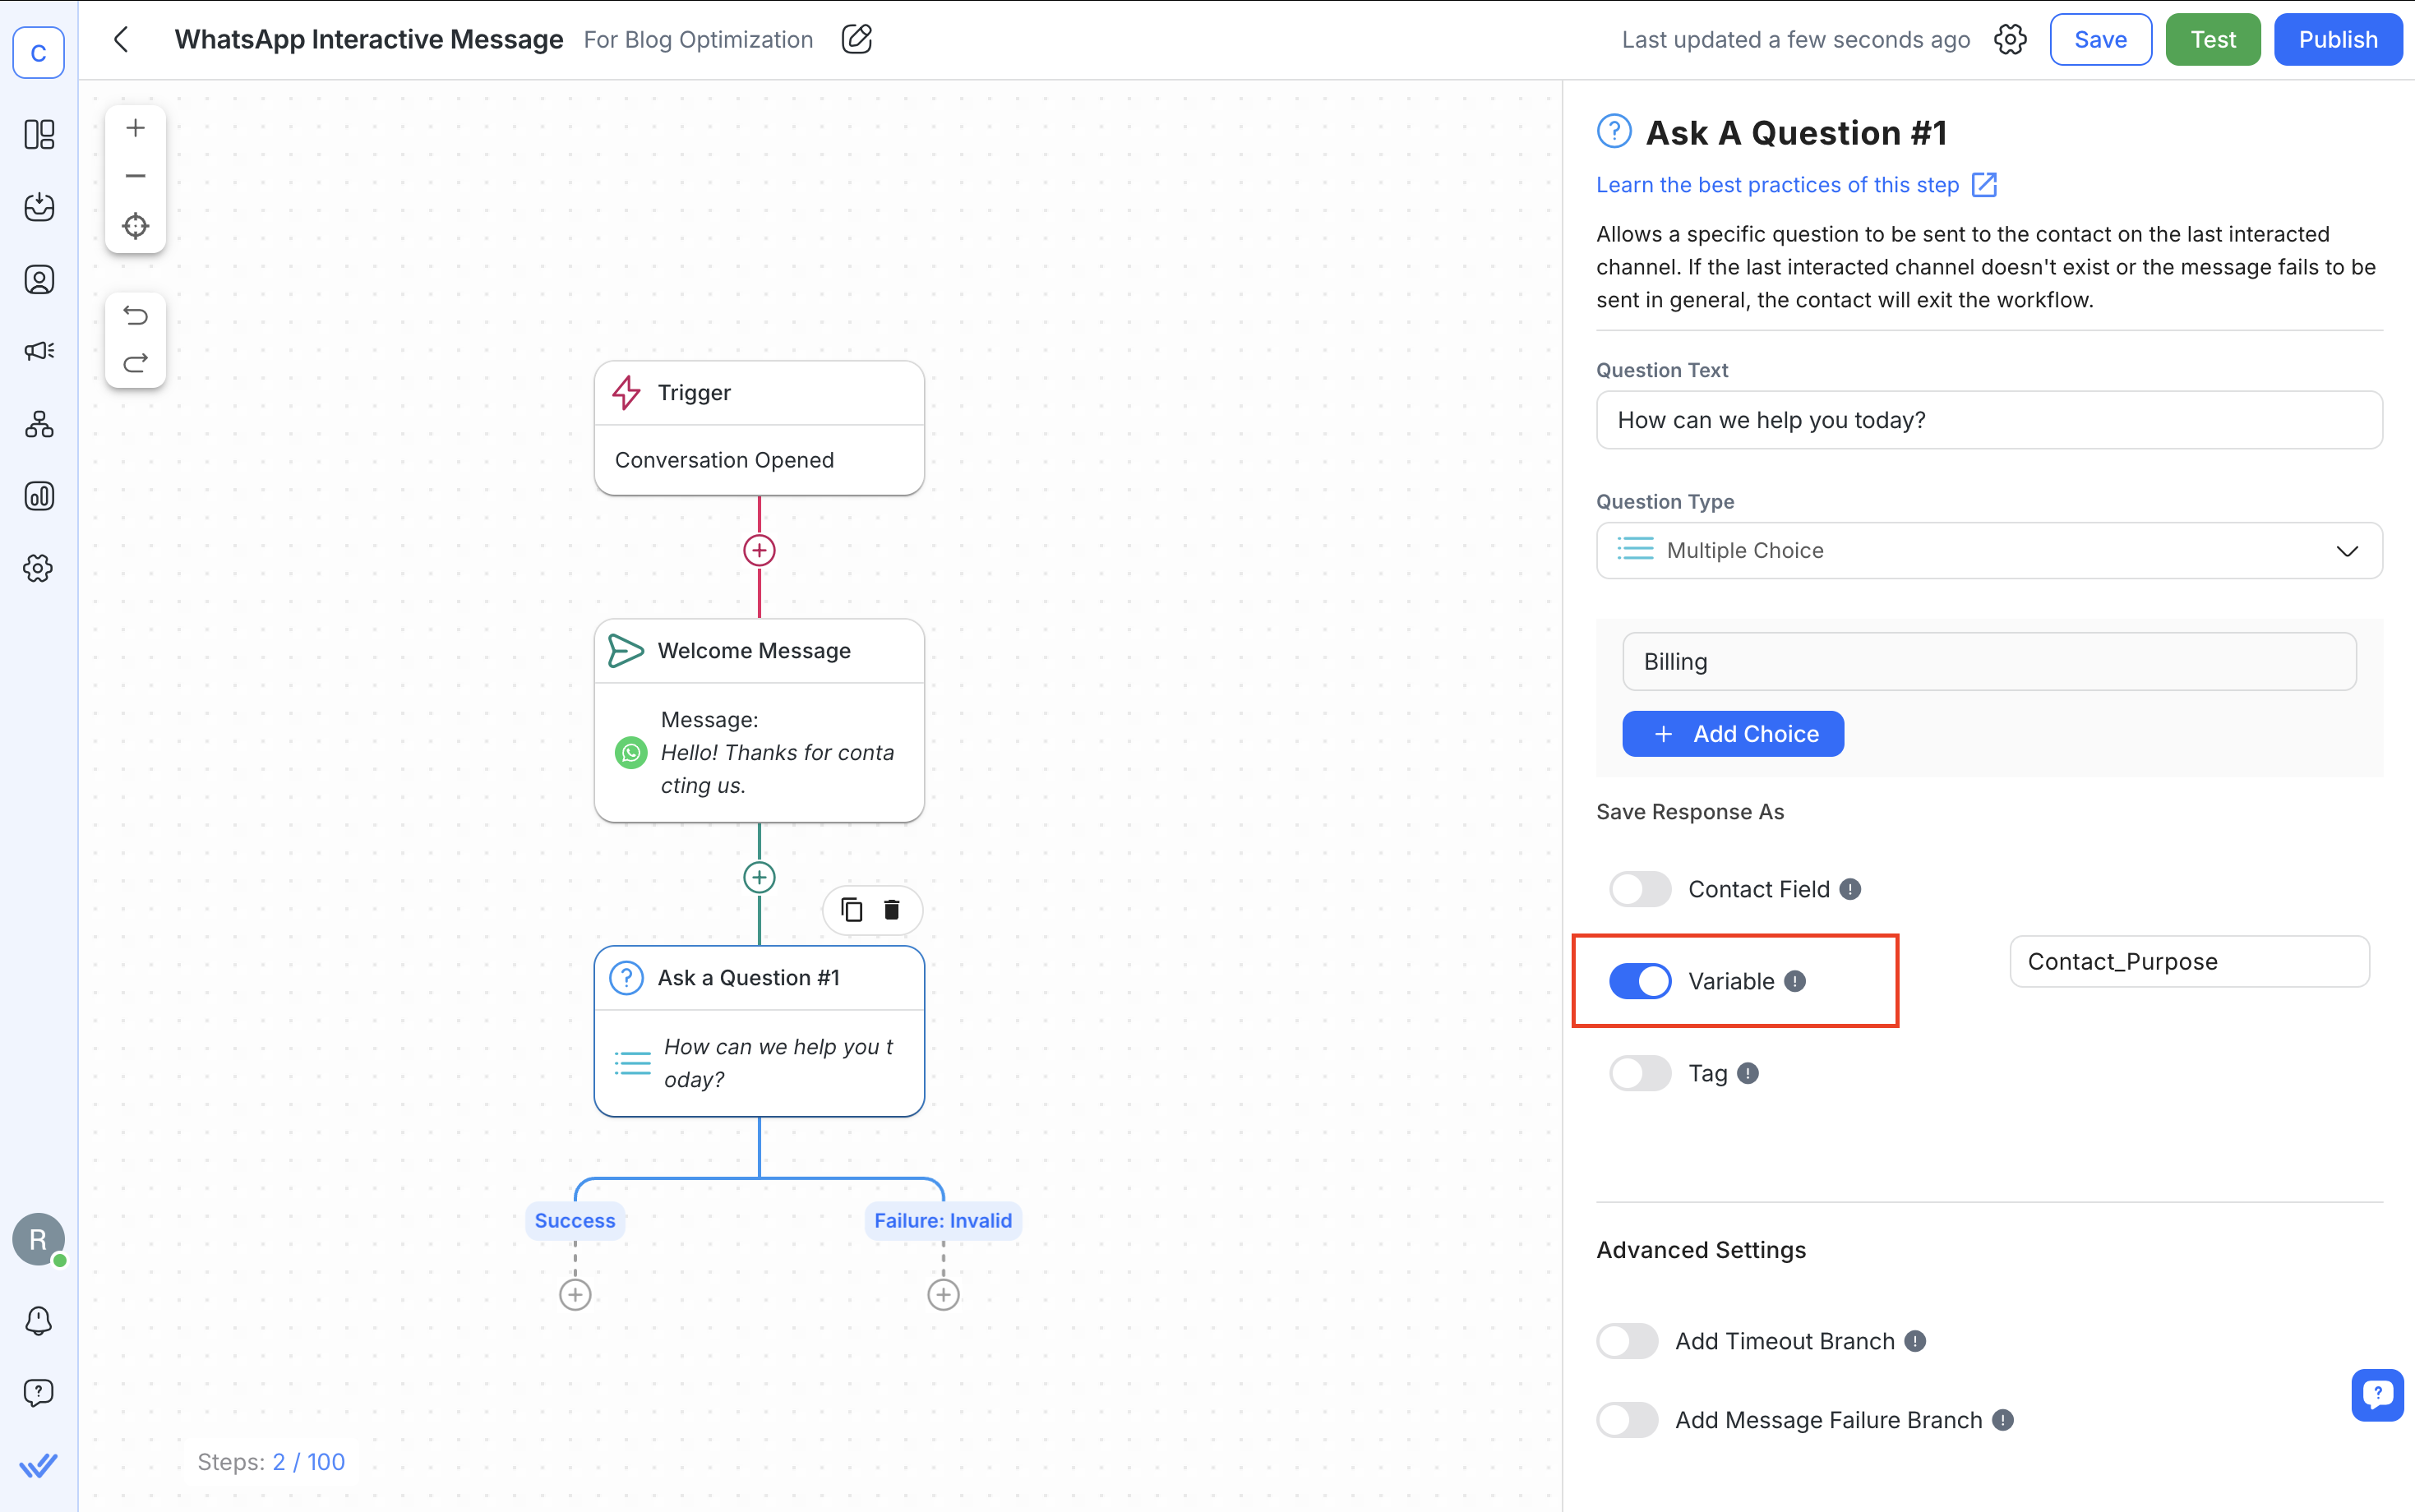Delete the Ask a Question step

[892, 909]
